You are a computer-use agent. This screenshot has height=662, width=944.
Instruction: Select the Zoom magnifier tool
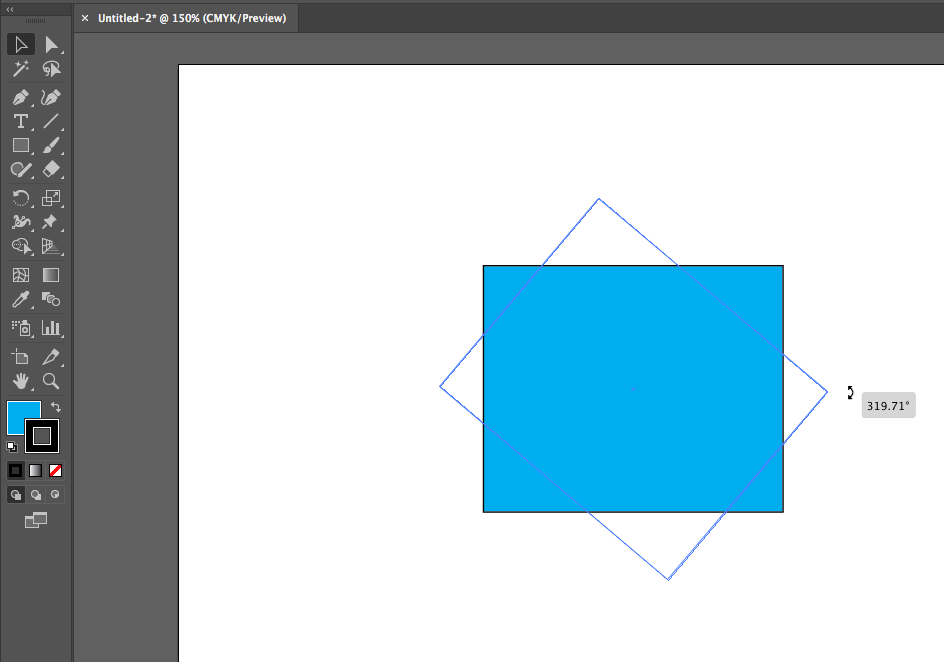coord(51,381)
